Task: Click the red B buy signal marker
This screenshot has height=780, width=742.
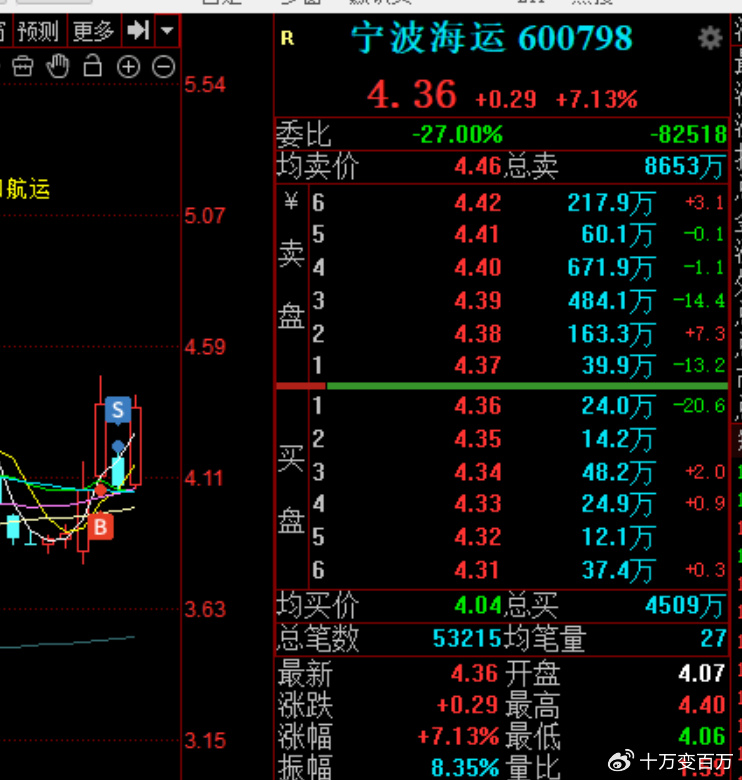Action: point(99,527)
